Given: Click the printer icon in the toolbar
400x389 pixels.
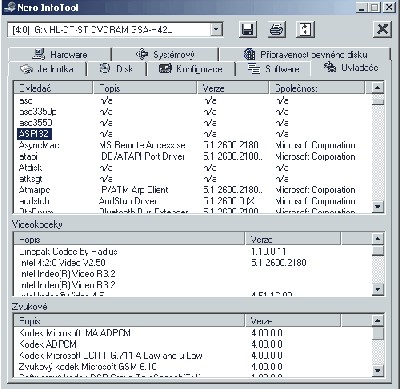Looking at the screenshot, I should tap(277, 30).
